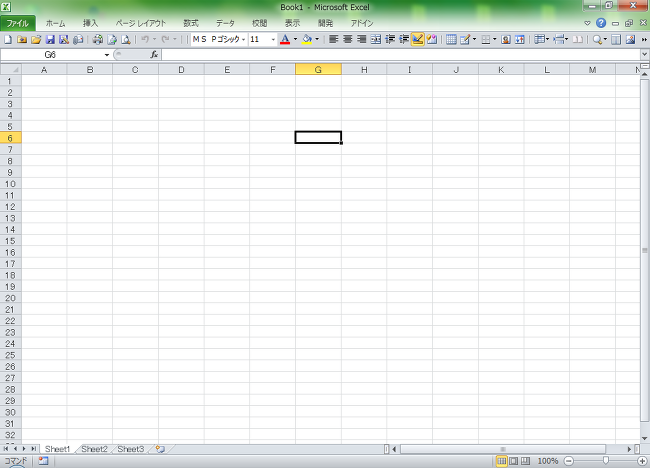Click the sort arrows icon

519,39
